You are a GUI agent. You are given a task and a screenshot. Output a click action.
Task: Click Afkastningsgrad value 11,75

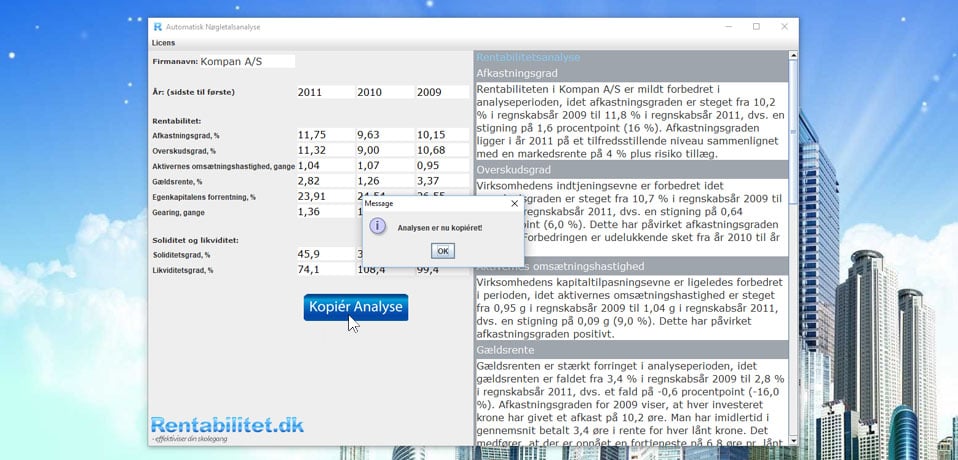click(323, 135)
